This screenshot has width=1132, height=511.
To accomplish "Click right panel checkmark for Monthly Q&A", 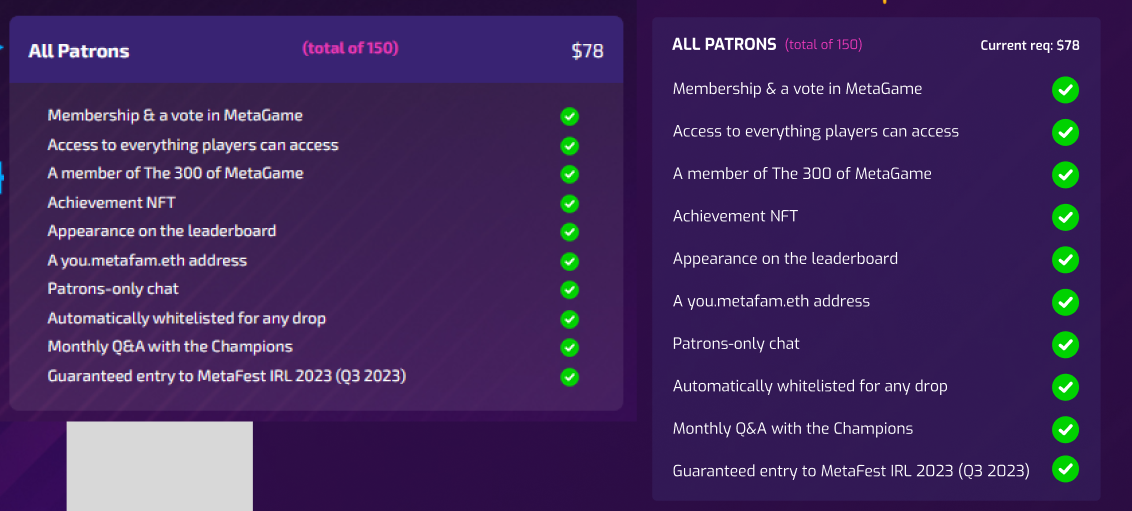I will coord(1065,429).
